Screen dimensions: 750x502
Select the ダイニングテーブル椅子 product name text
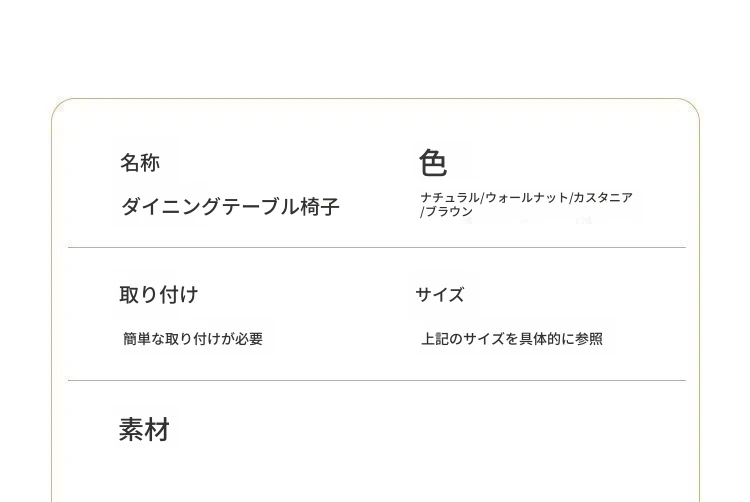point(230,207)
